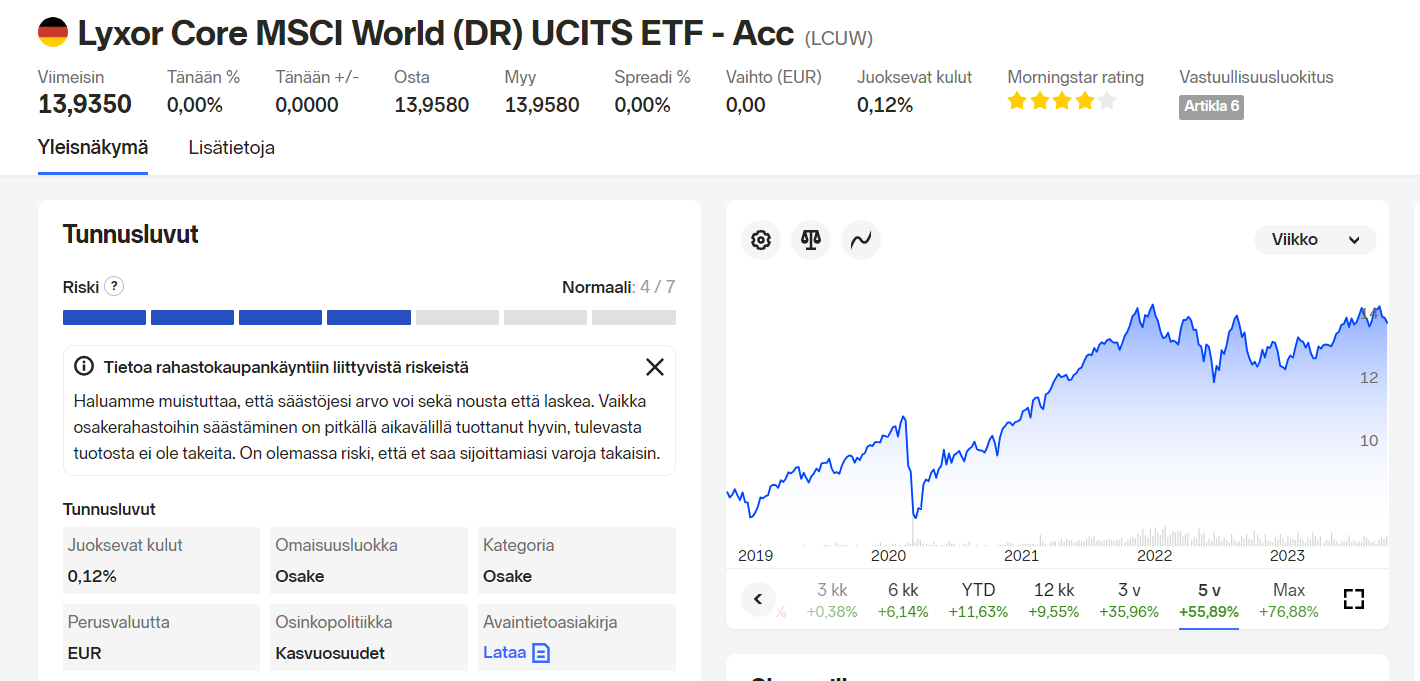
Task: Click the Normaali: 4 / 7 risk label
Action: tap(618, 287)
